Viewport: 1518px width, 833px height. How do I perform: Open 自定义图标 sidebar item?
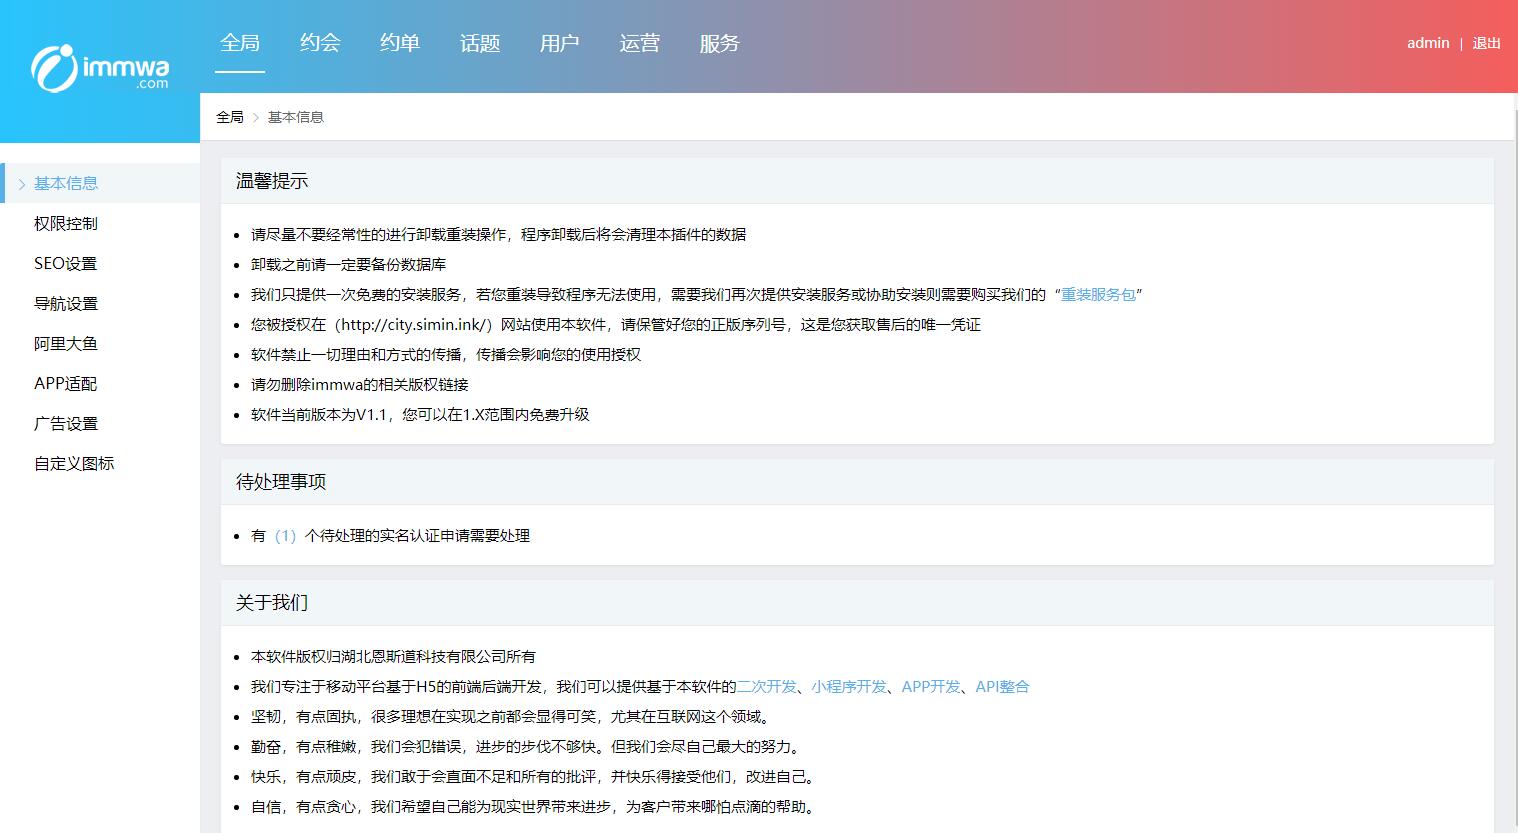coord(74,463)
